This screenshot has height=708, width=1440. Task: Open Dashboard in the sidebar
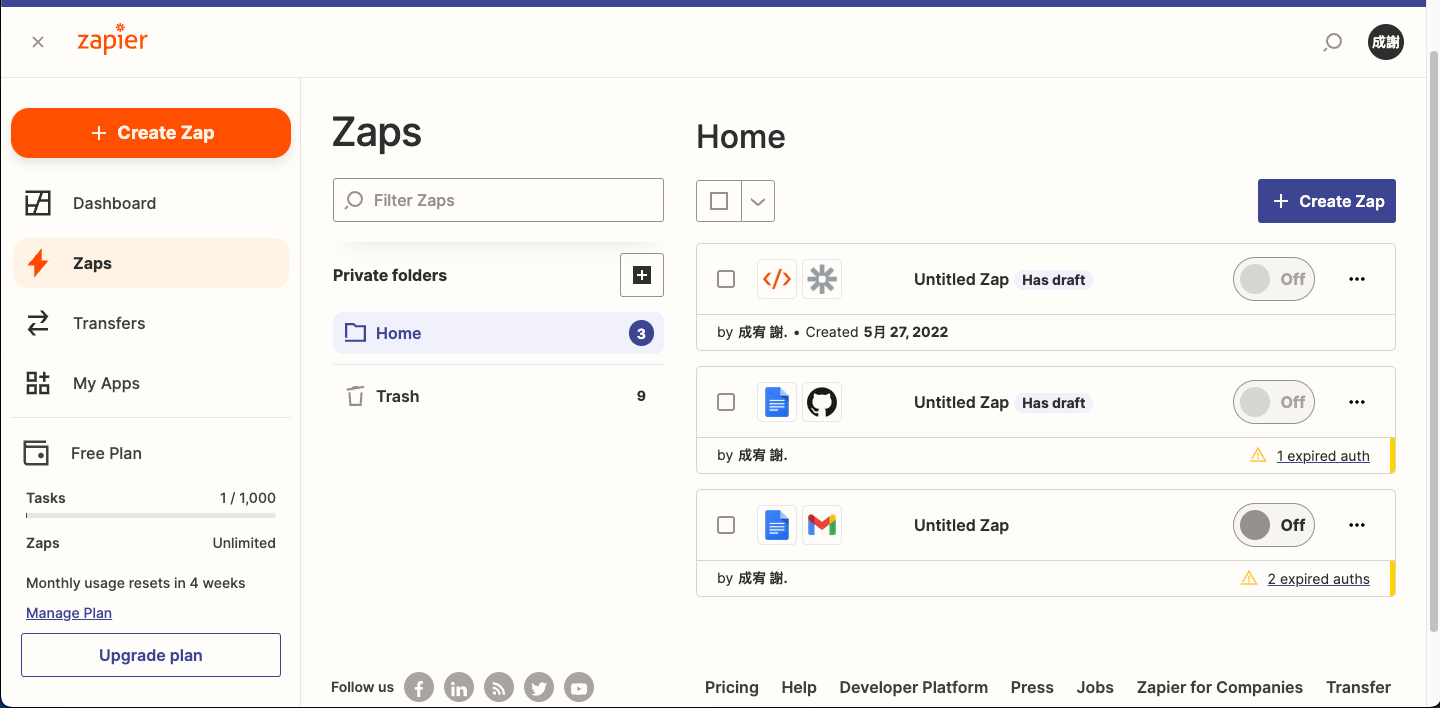(151, 203)
